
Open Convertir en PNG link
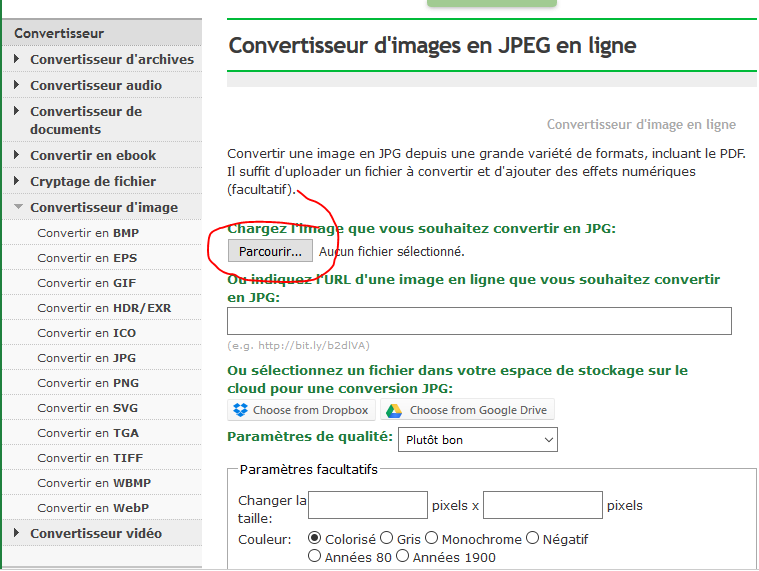point(88,383)
